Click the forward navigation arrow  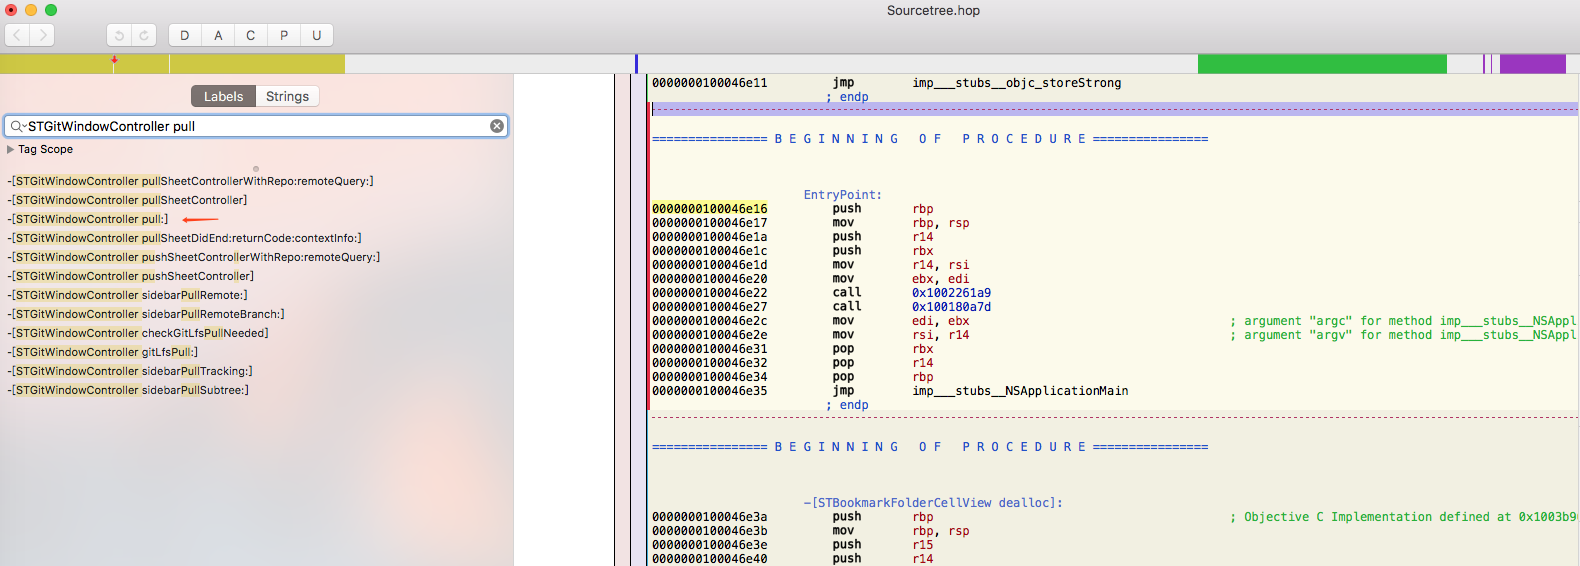coord(43,35)
